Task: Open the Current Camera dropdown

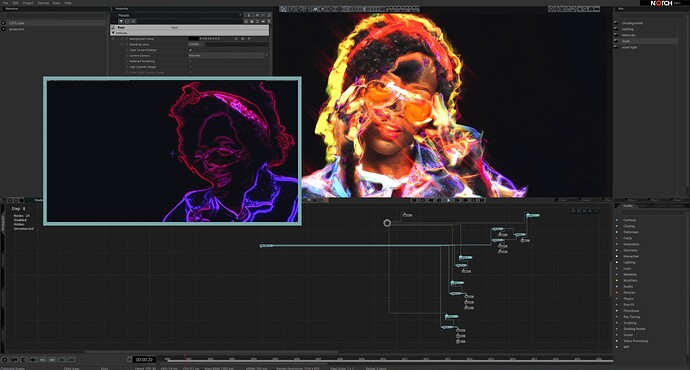Action: coord(228,55)
